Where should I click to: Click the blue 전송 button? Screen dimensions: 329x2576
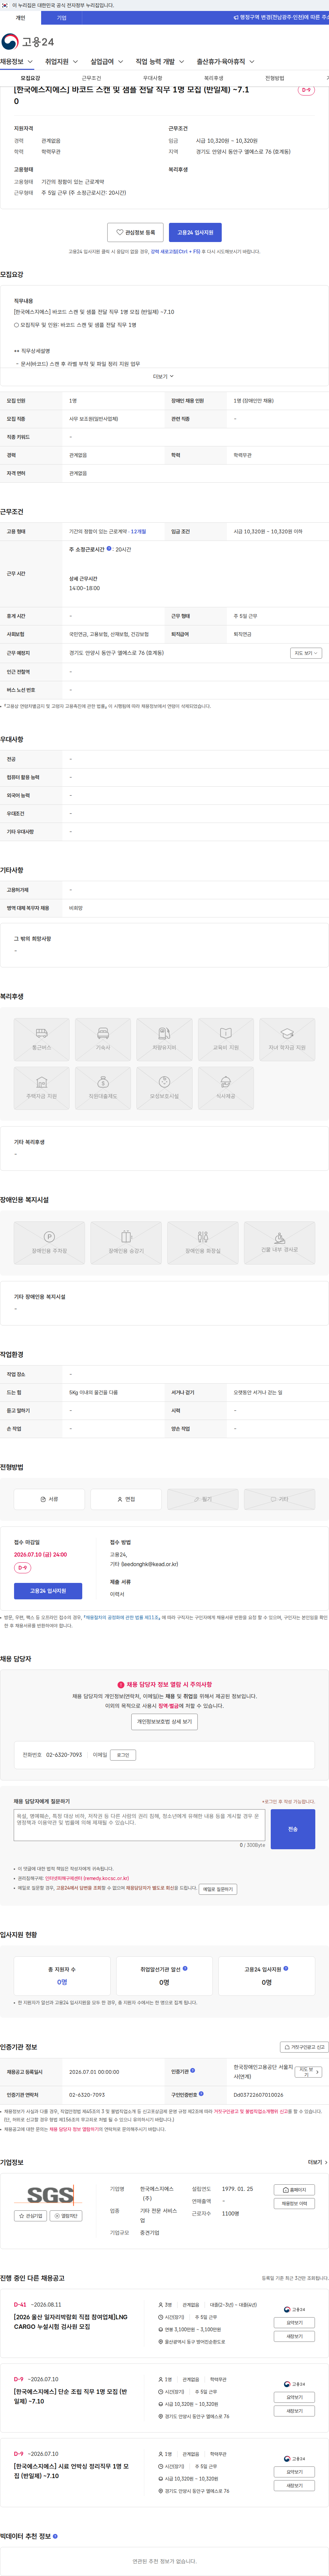[x=293, y=1829]
